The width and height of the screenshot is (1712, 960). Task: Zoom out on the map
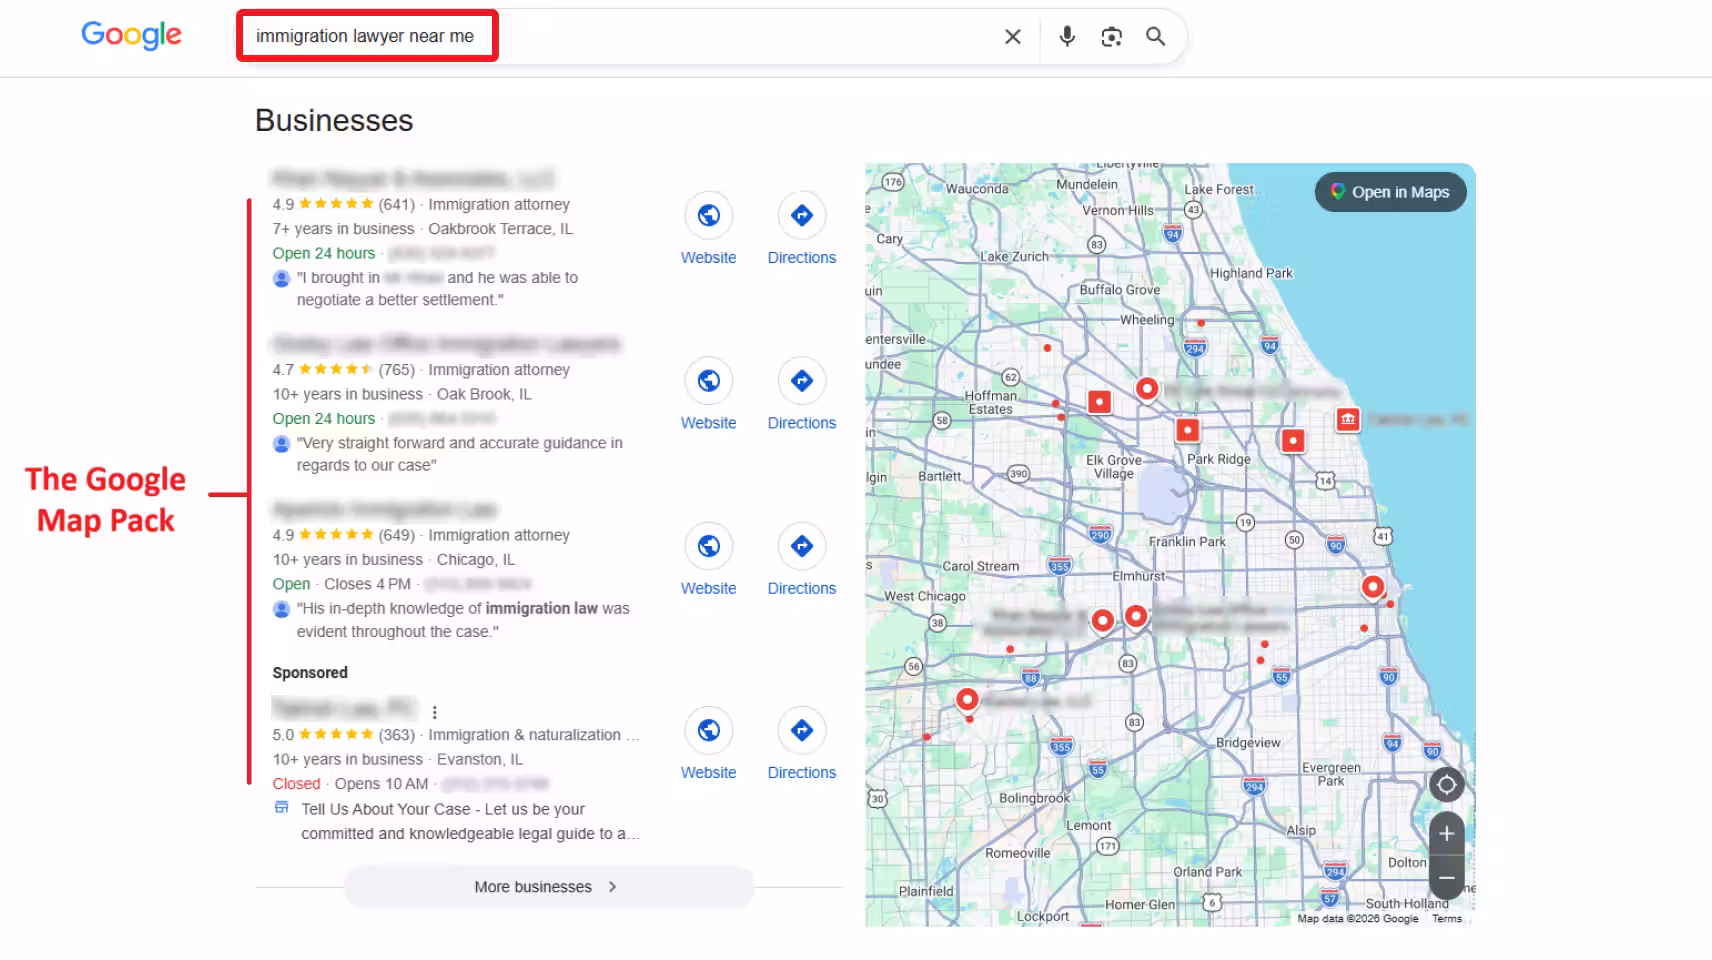pos(1447,878)
